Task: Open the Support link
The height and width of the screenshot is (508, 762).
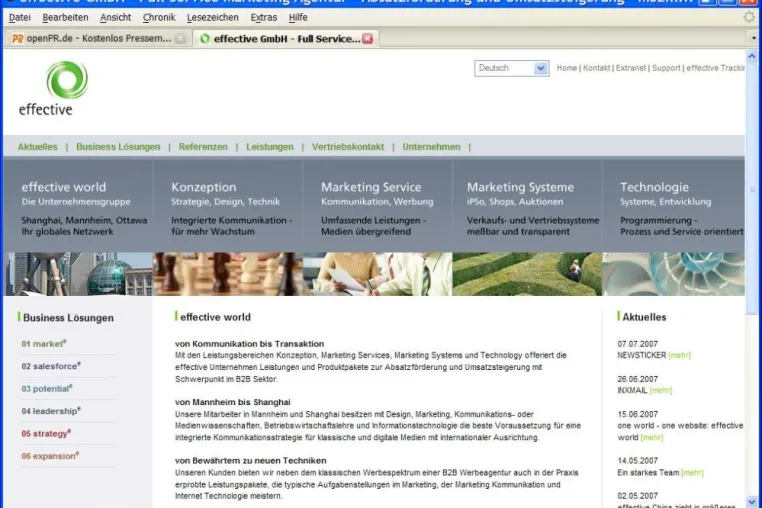Action: click(x=666, y=68)
